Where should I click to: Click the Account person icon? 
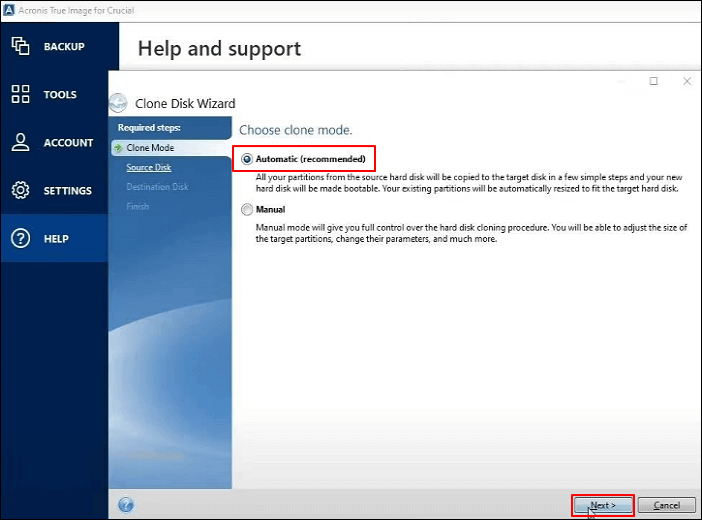coord(20,142)
